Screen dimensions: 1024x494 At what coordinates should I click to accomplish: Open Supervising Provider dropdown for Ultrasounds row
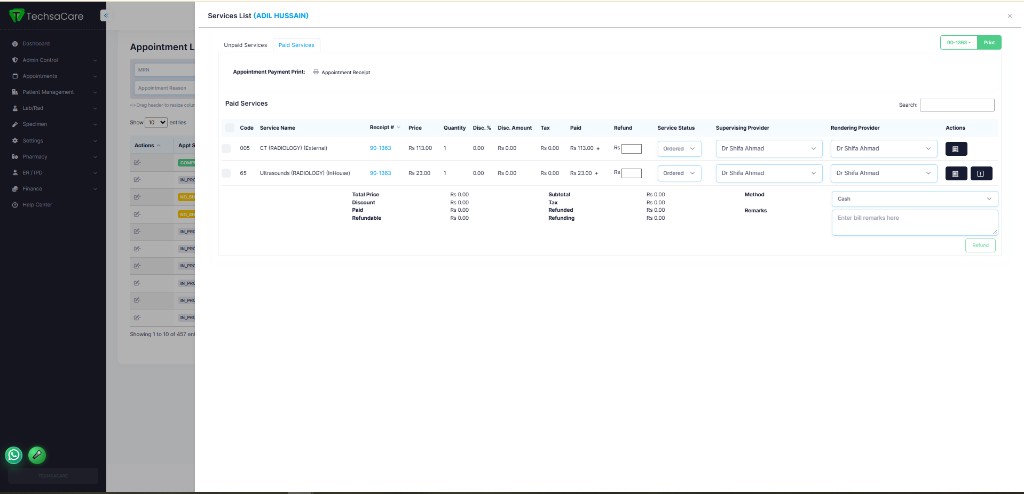769,173
